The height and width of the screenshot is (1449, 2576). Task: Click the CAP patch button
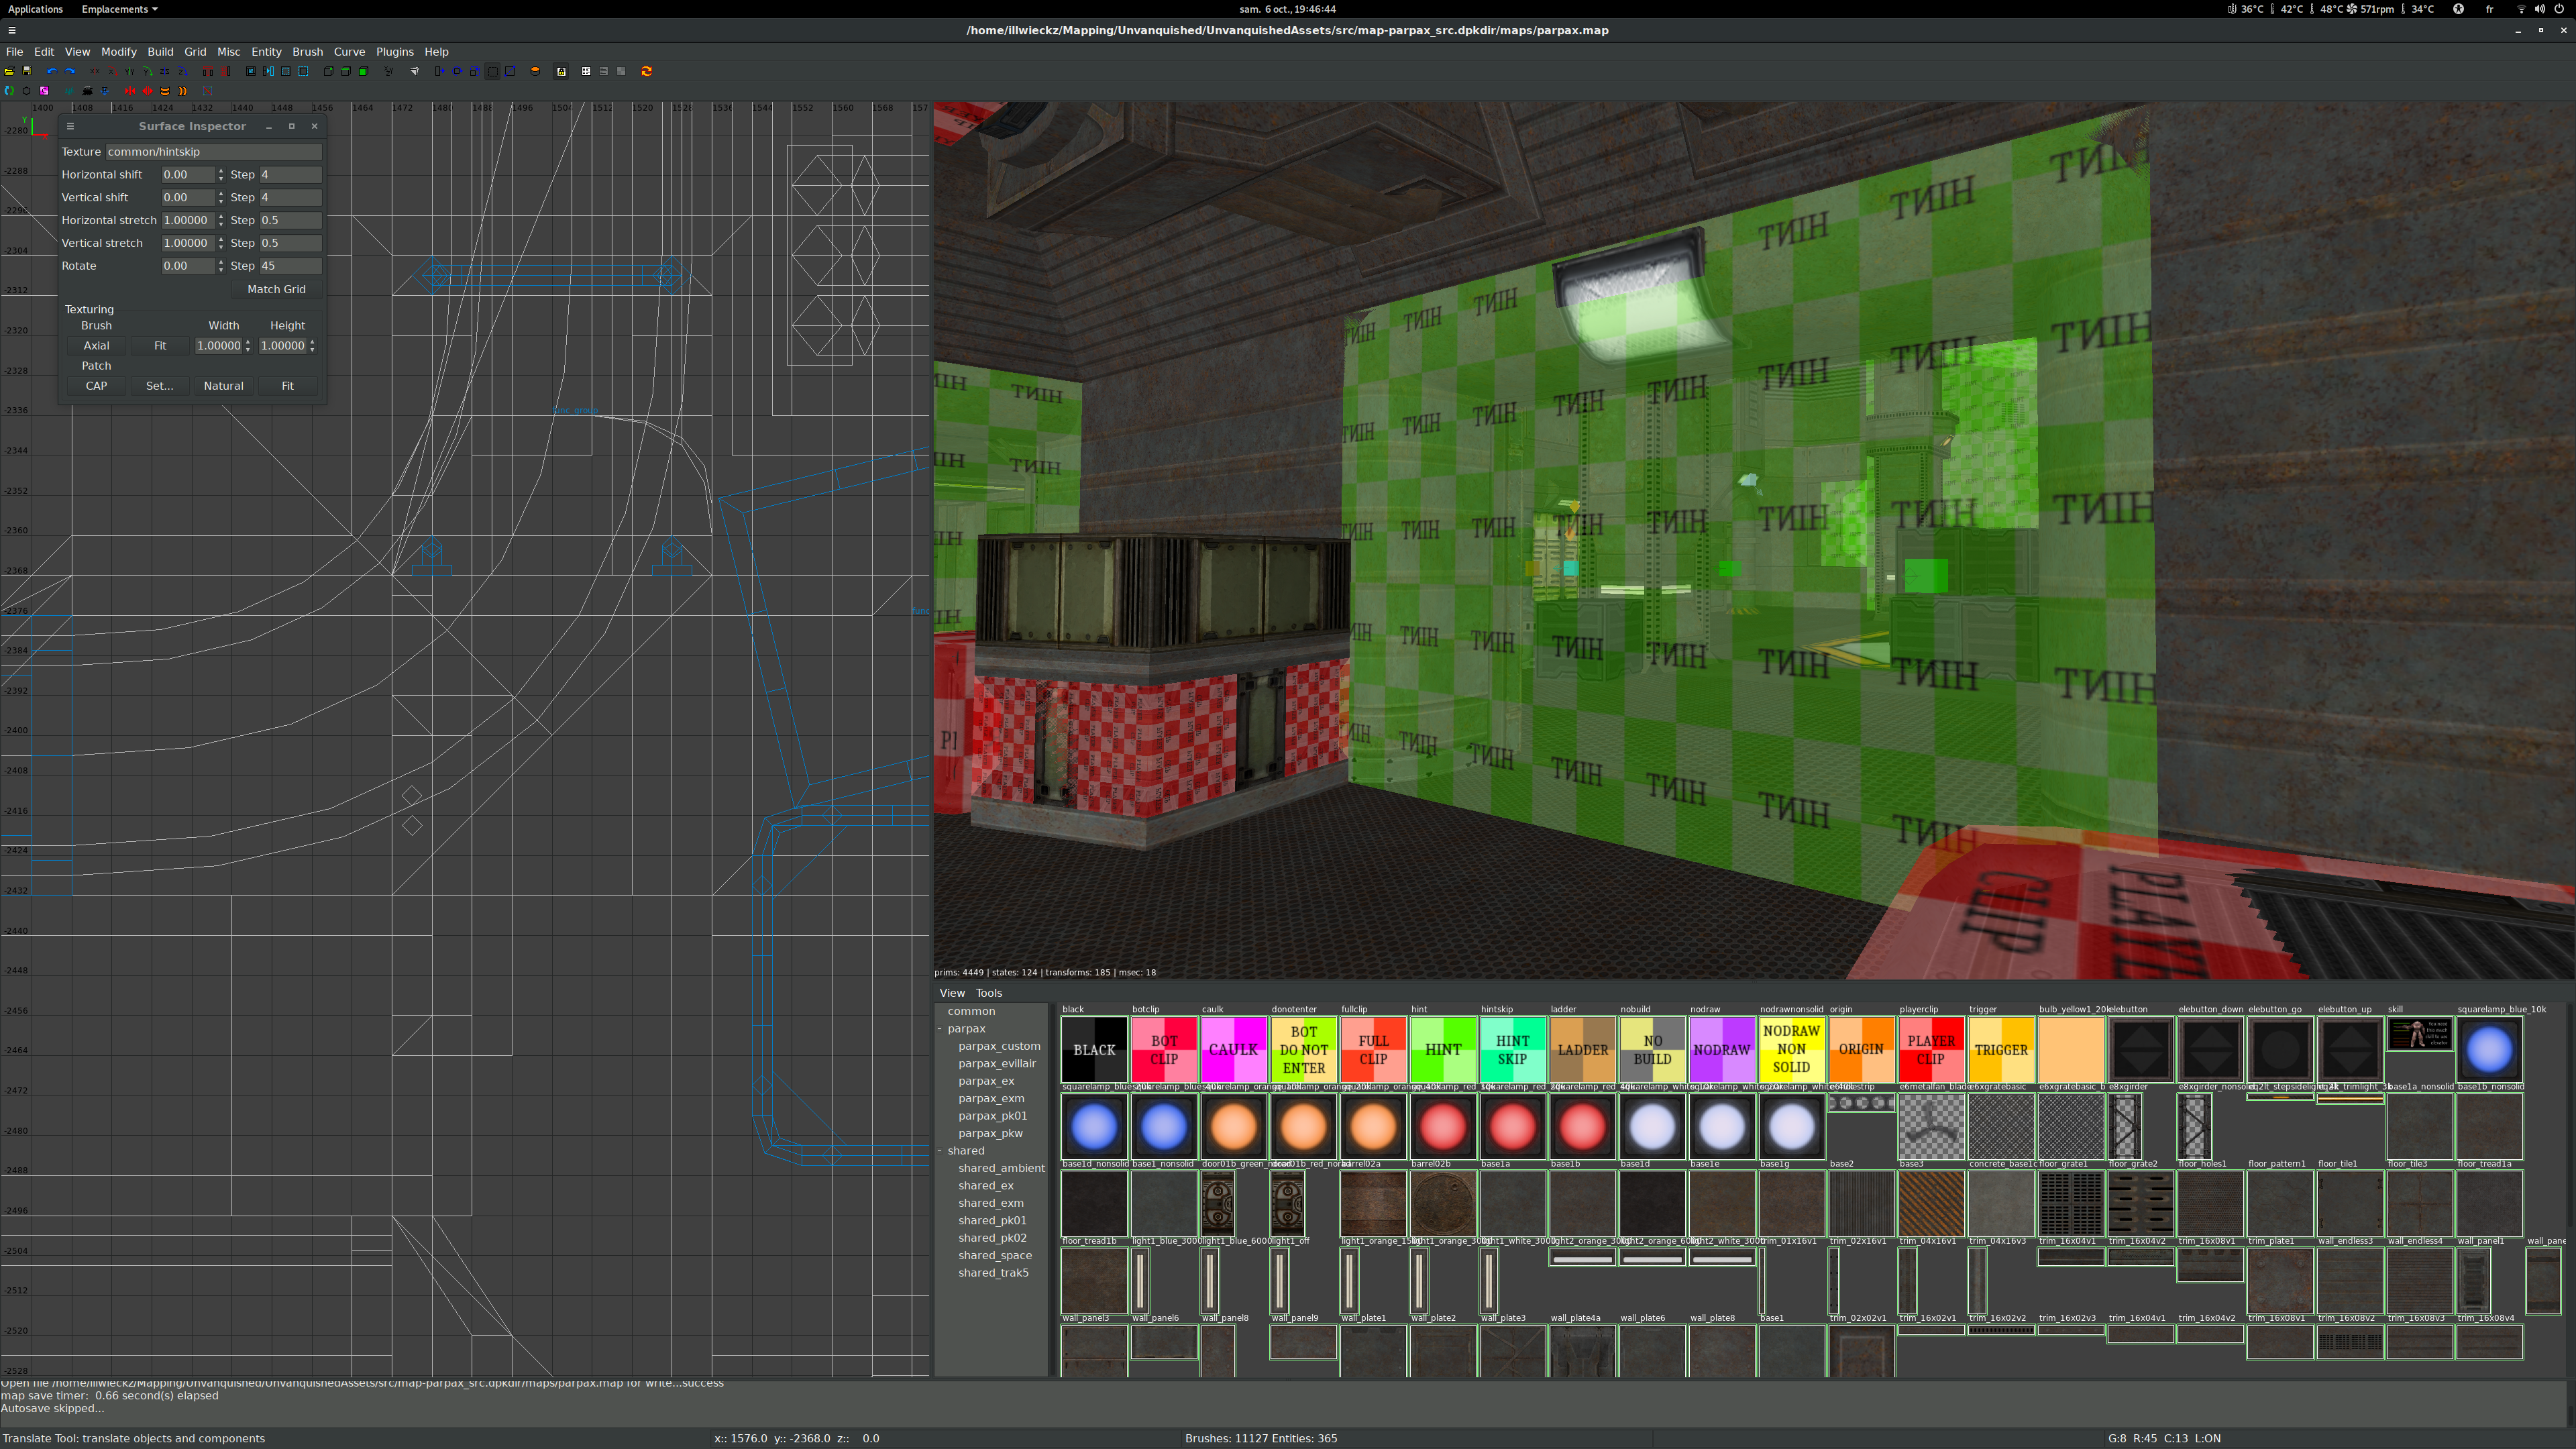(x=96, y=386)
